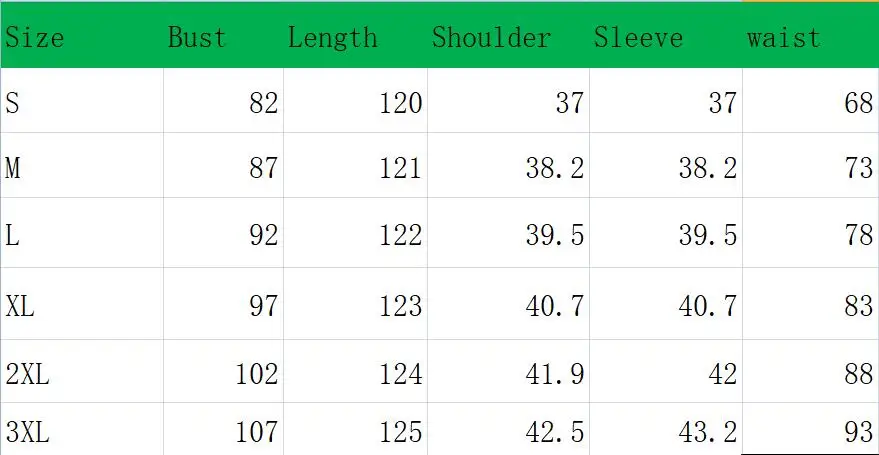Select the Bust header cell
The height and width of the screenshot is (455, 879).
click(x=224, y=35)
